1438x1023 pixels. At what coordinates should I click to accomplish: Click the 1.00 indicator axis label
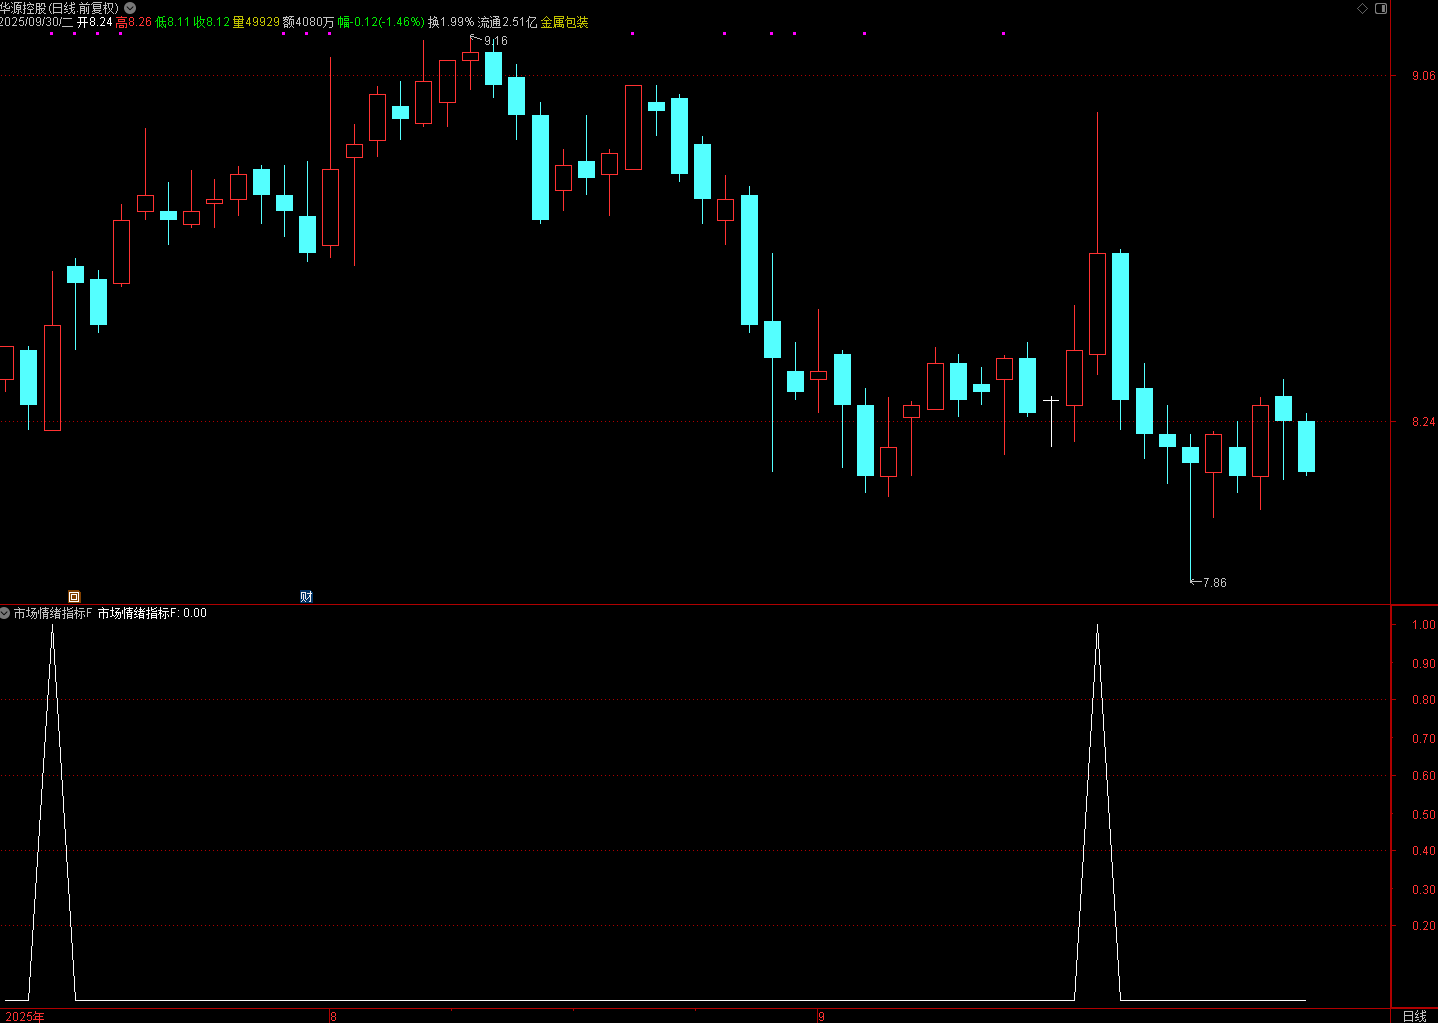click(x=1423, y=625)
